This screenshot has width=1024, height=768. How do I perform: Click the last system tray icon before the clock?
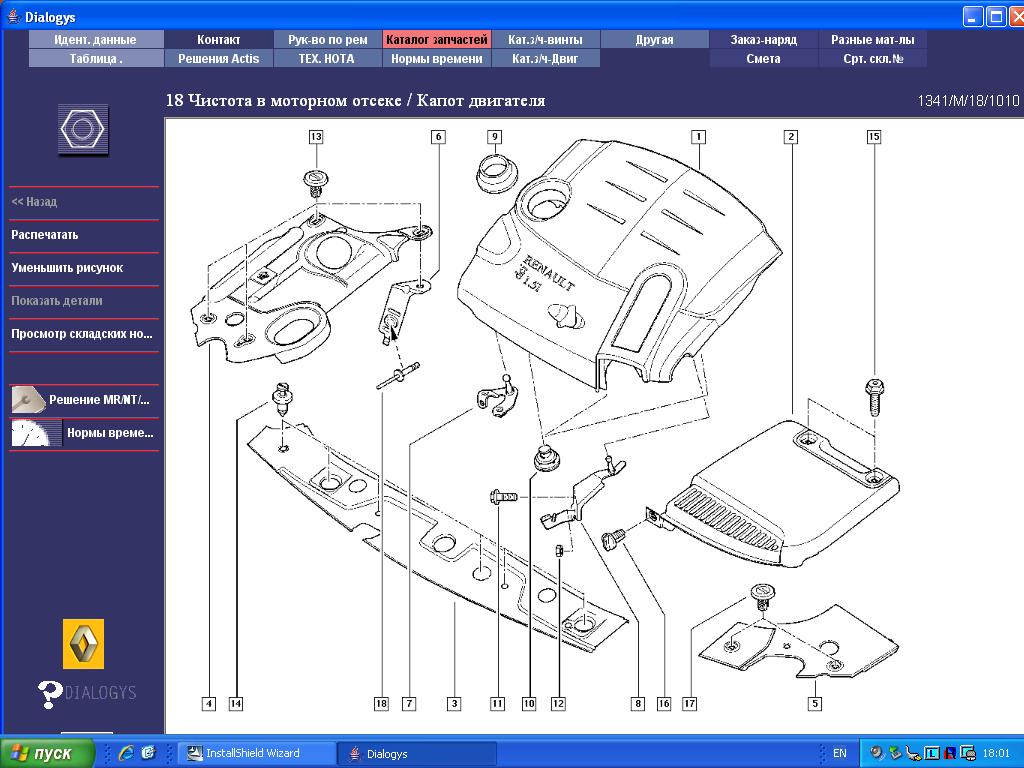[x=968, y=753]
